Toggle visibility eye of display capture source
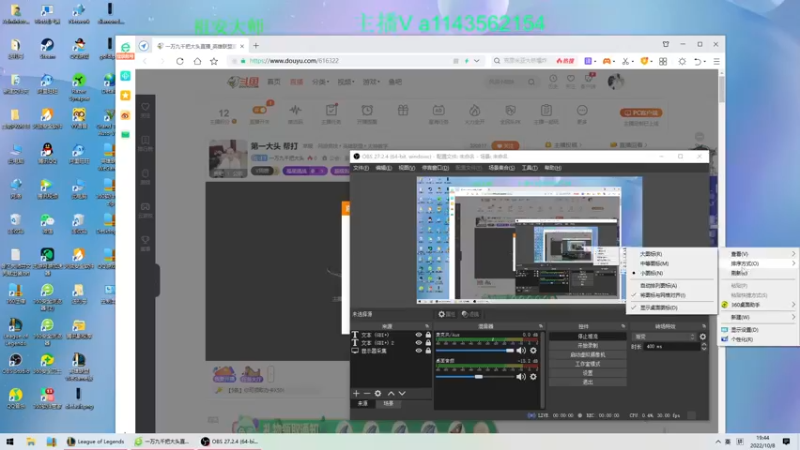 (418, 351)
